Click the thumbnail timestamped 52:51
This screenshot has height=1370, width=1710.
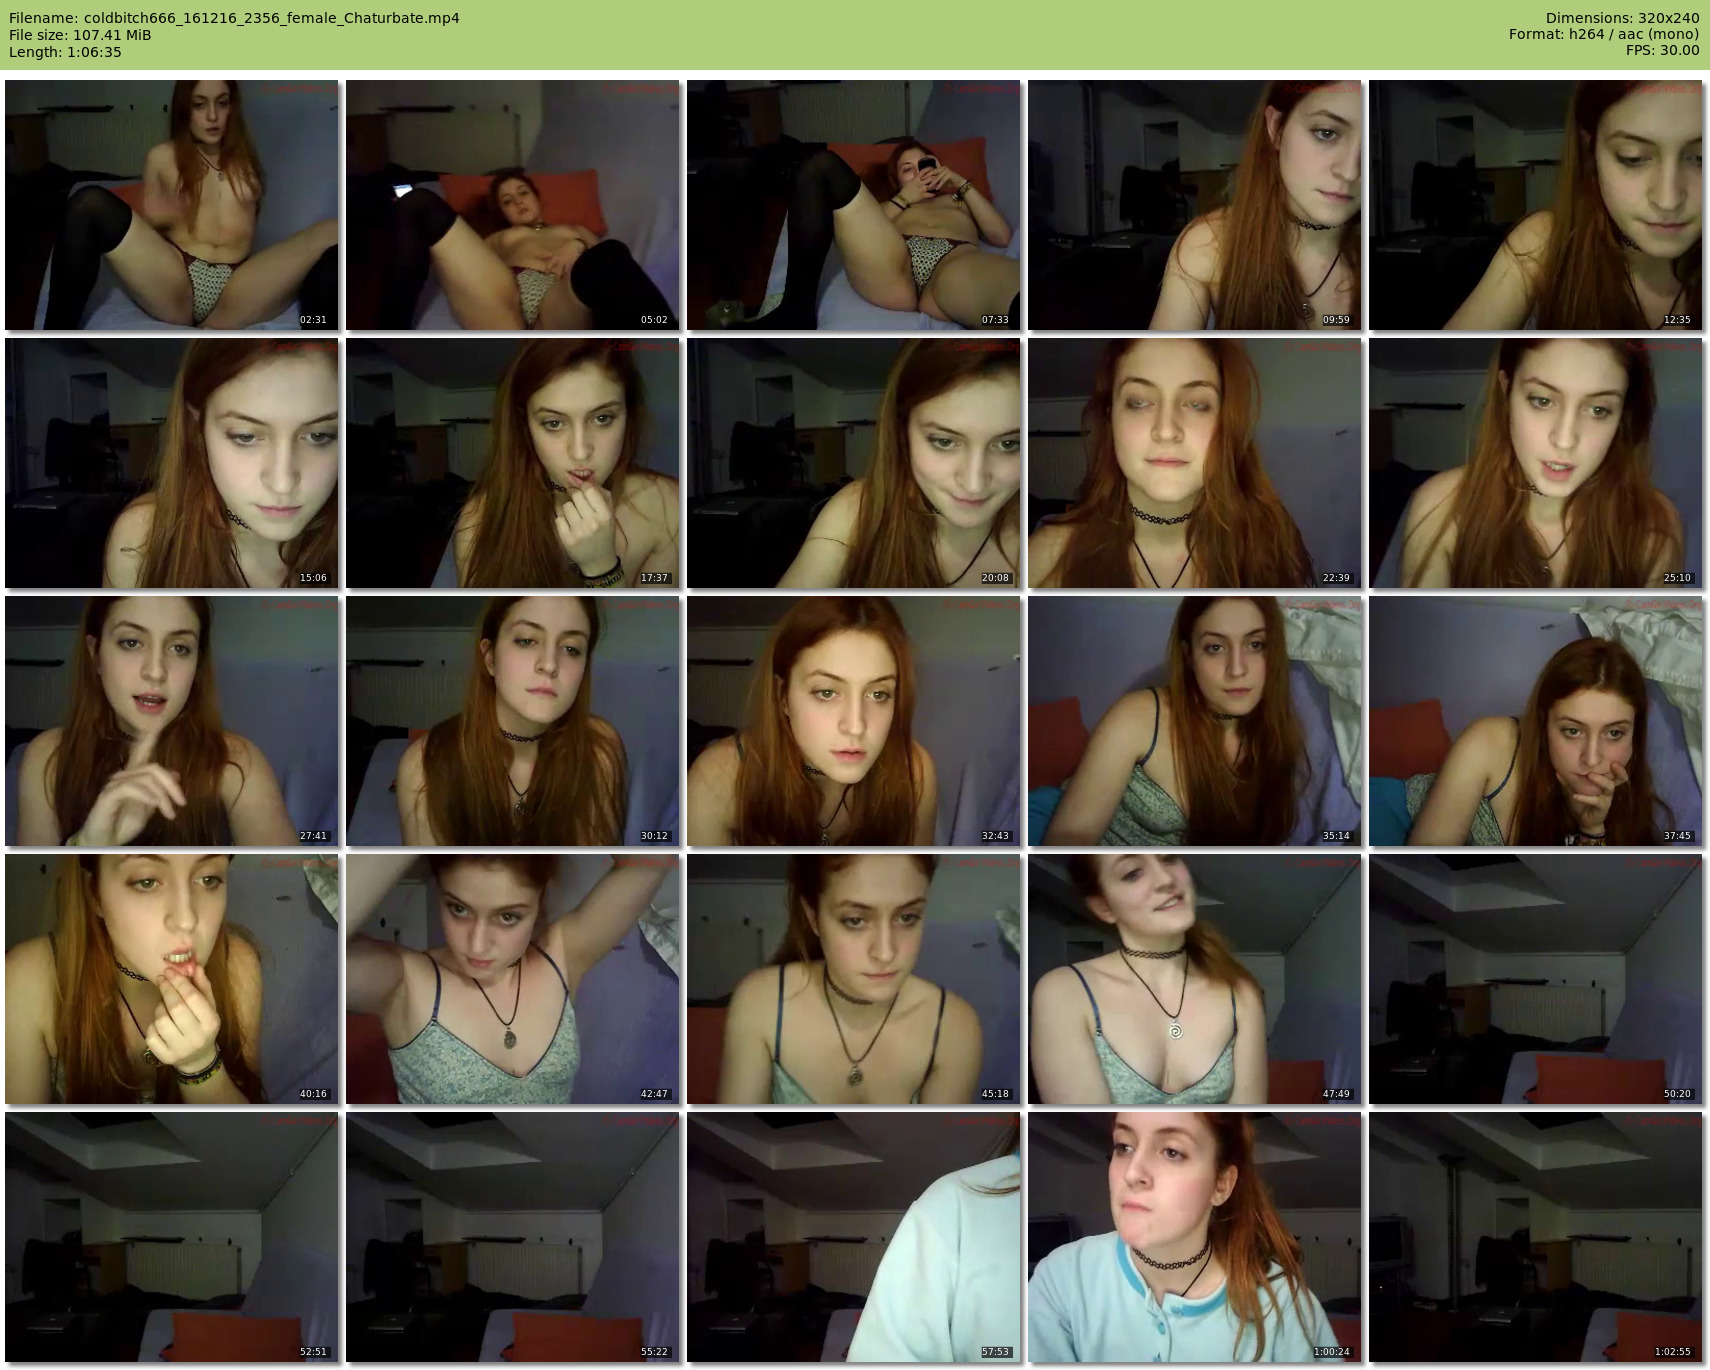(171, 1237)
